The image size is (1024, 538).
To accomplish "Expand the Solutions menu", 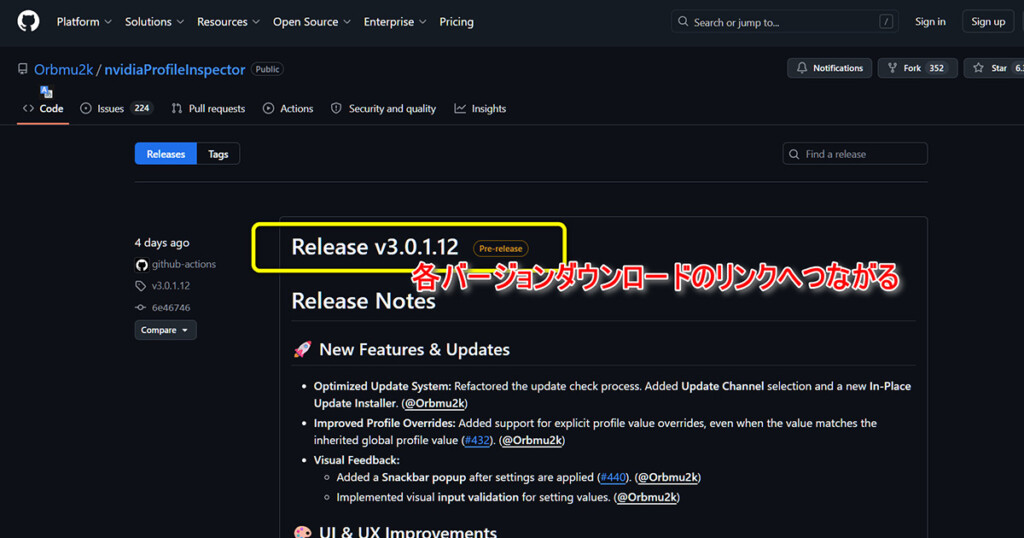I will point(154,22).
